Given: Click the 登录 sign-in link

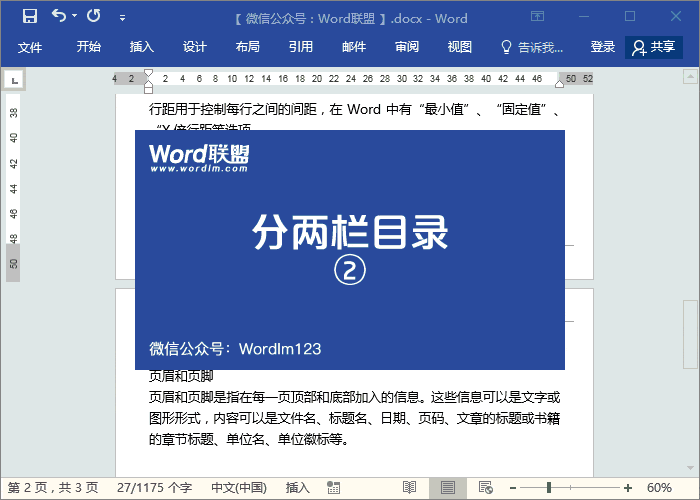Looking at the screenshot, I should 603,47.
